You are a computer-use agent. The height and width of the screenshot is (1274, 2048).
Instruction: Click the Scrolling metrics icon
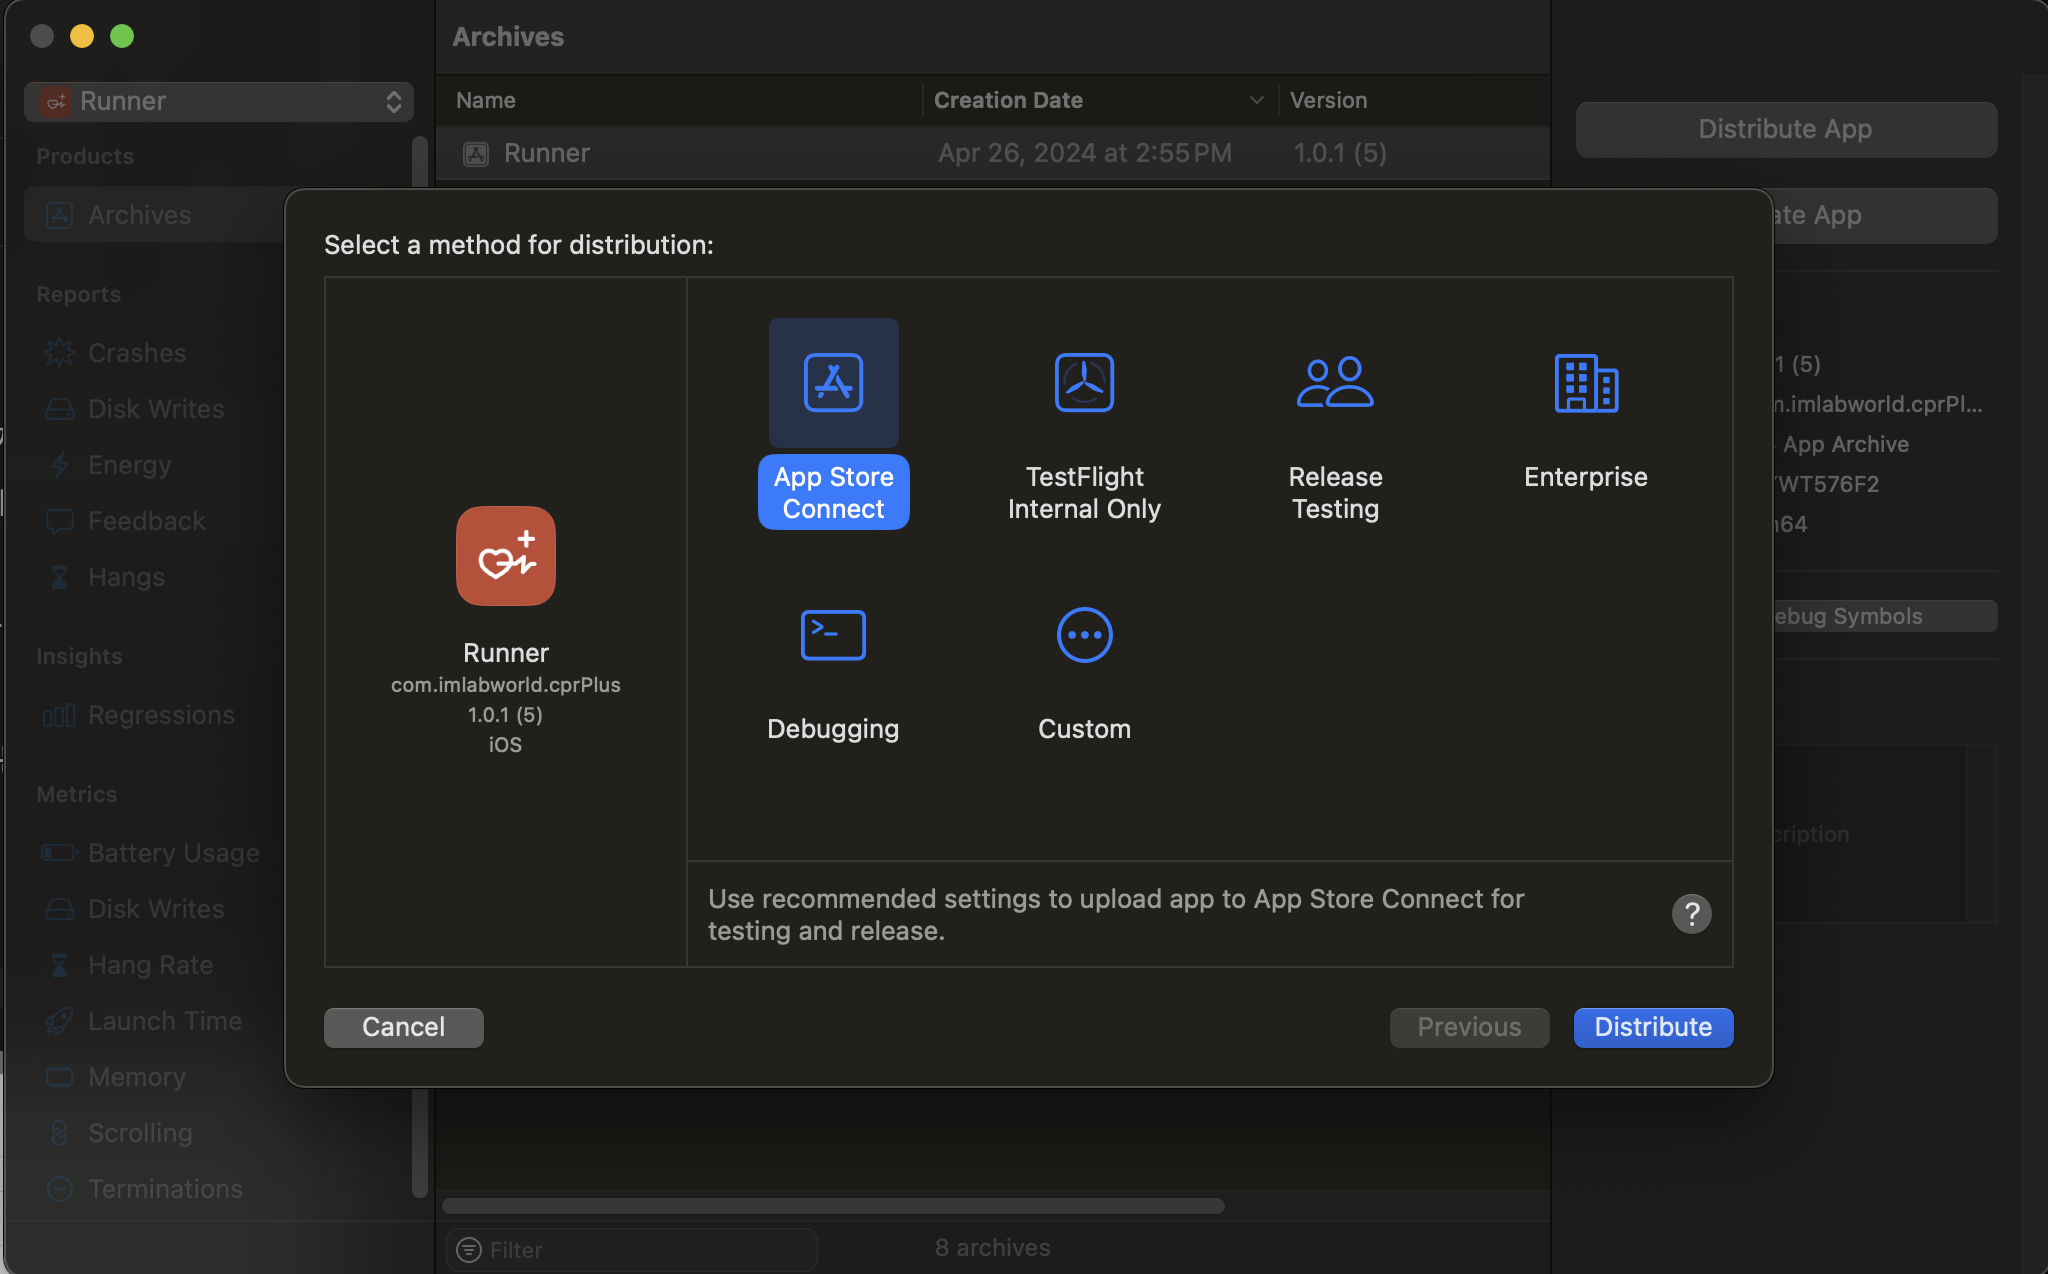point(60,1133)
